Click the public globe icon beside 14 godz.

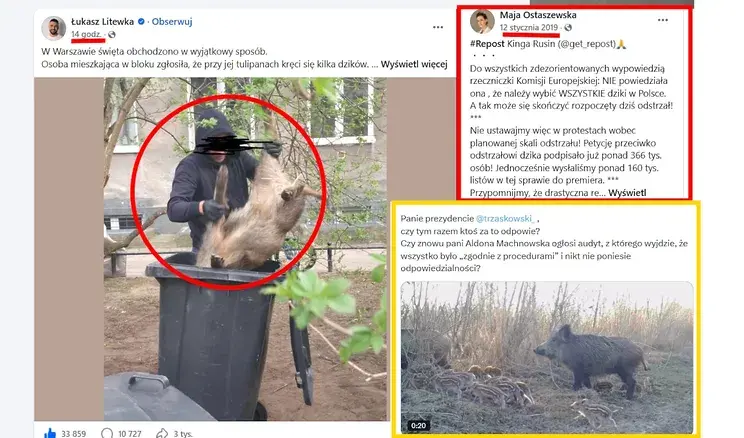pyautogui.click(x=112, y=34)
